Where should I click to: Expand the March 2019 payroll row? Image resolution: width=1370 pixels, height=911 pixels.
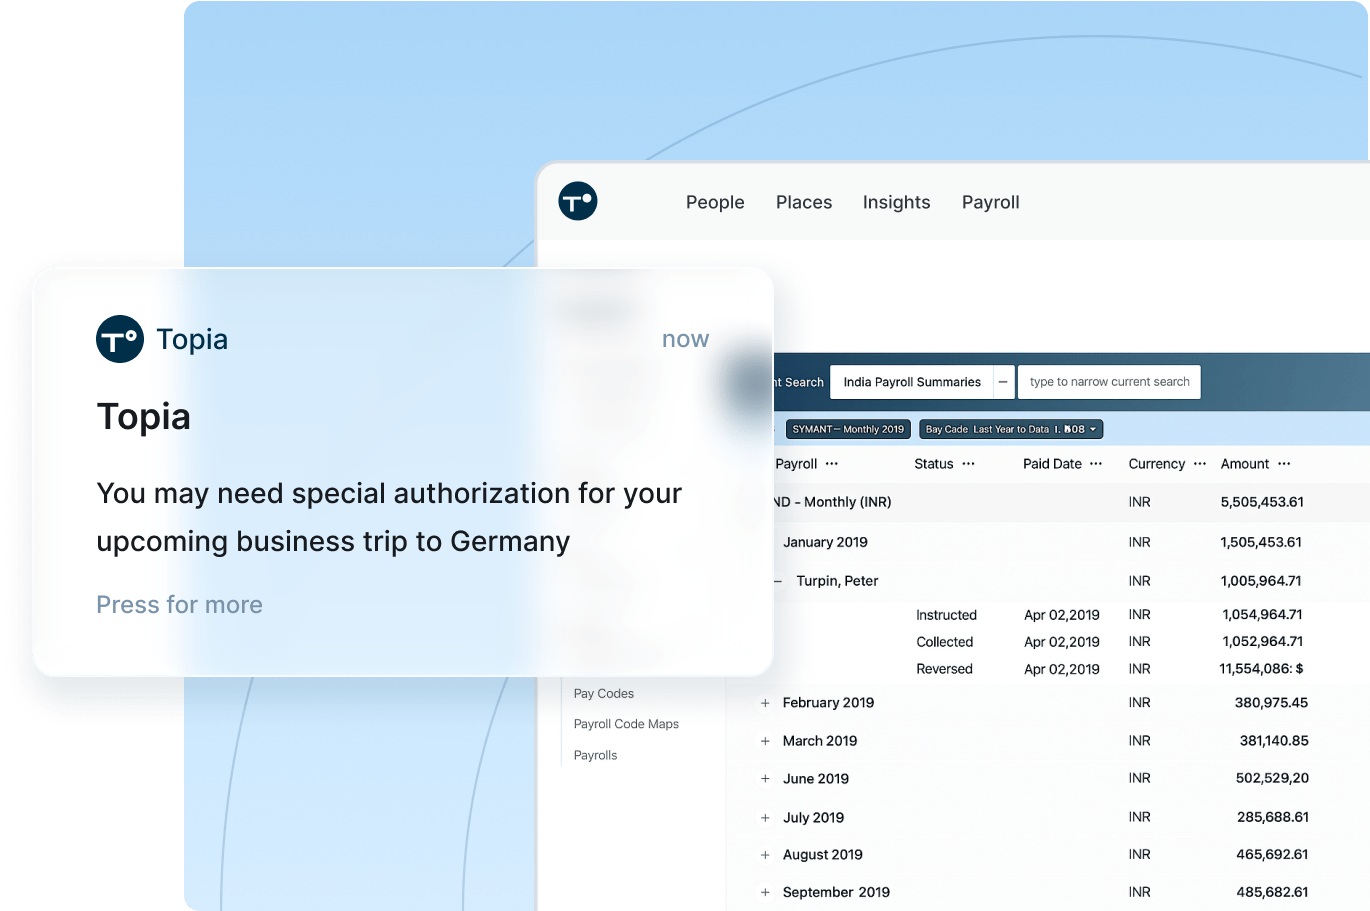pos(765,741)
